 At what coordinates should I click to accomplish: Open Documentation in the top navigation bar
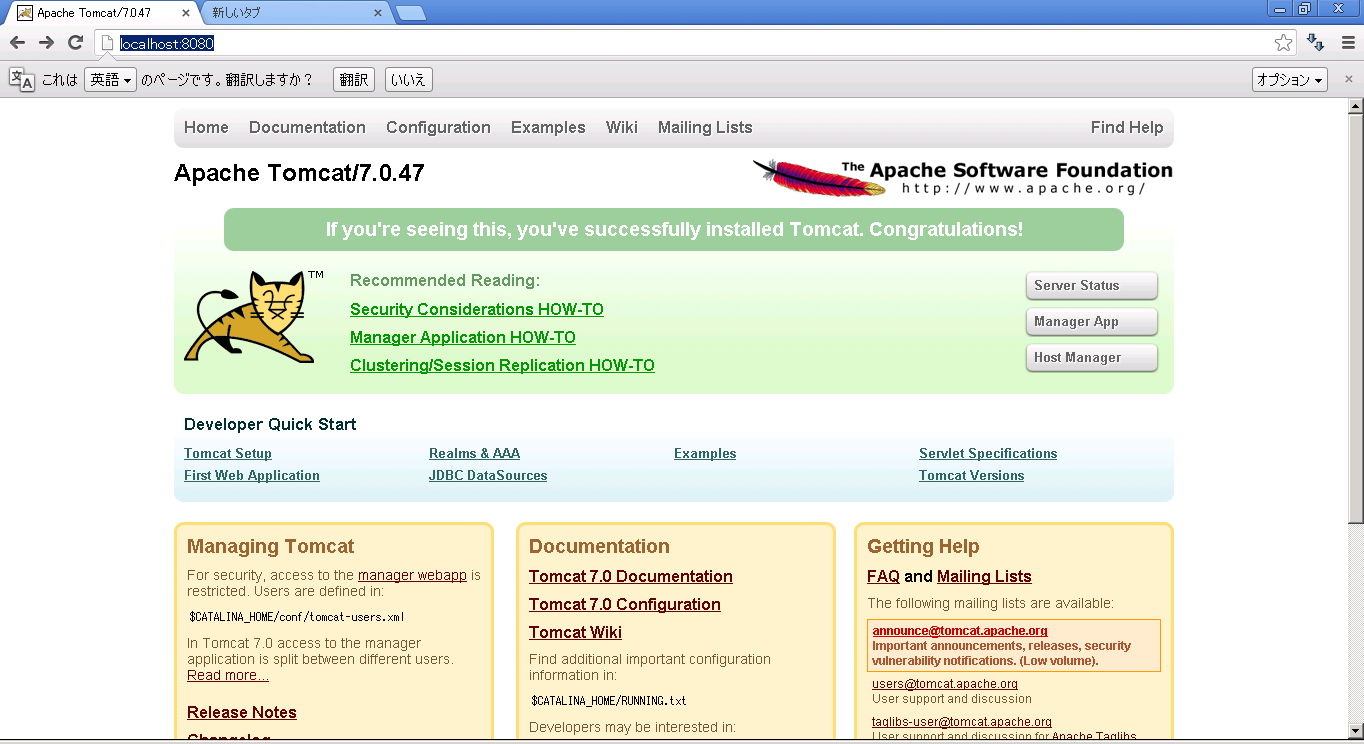(x=307, y=127)
